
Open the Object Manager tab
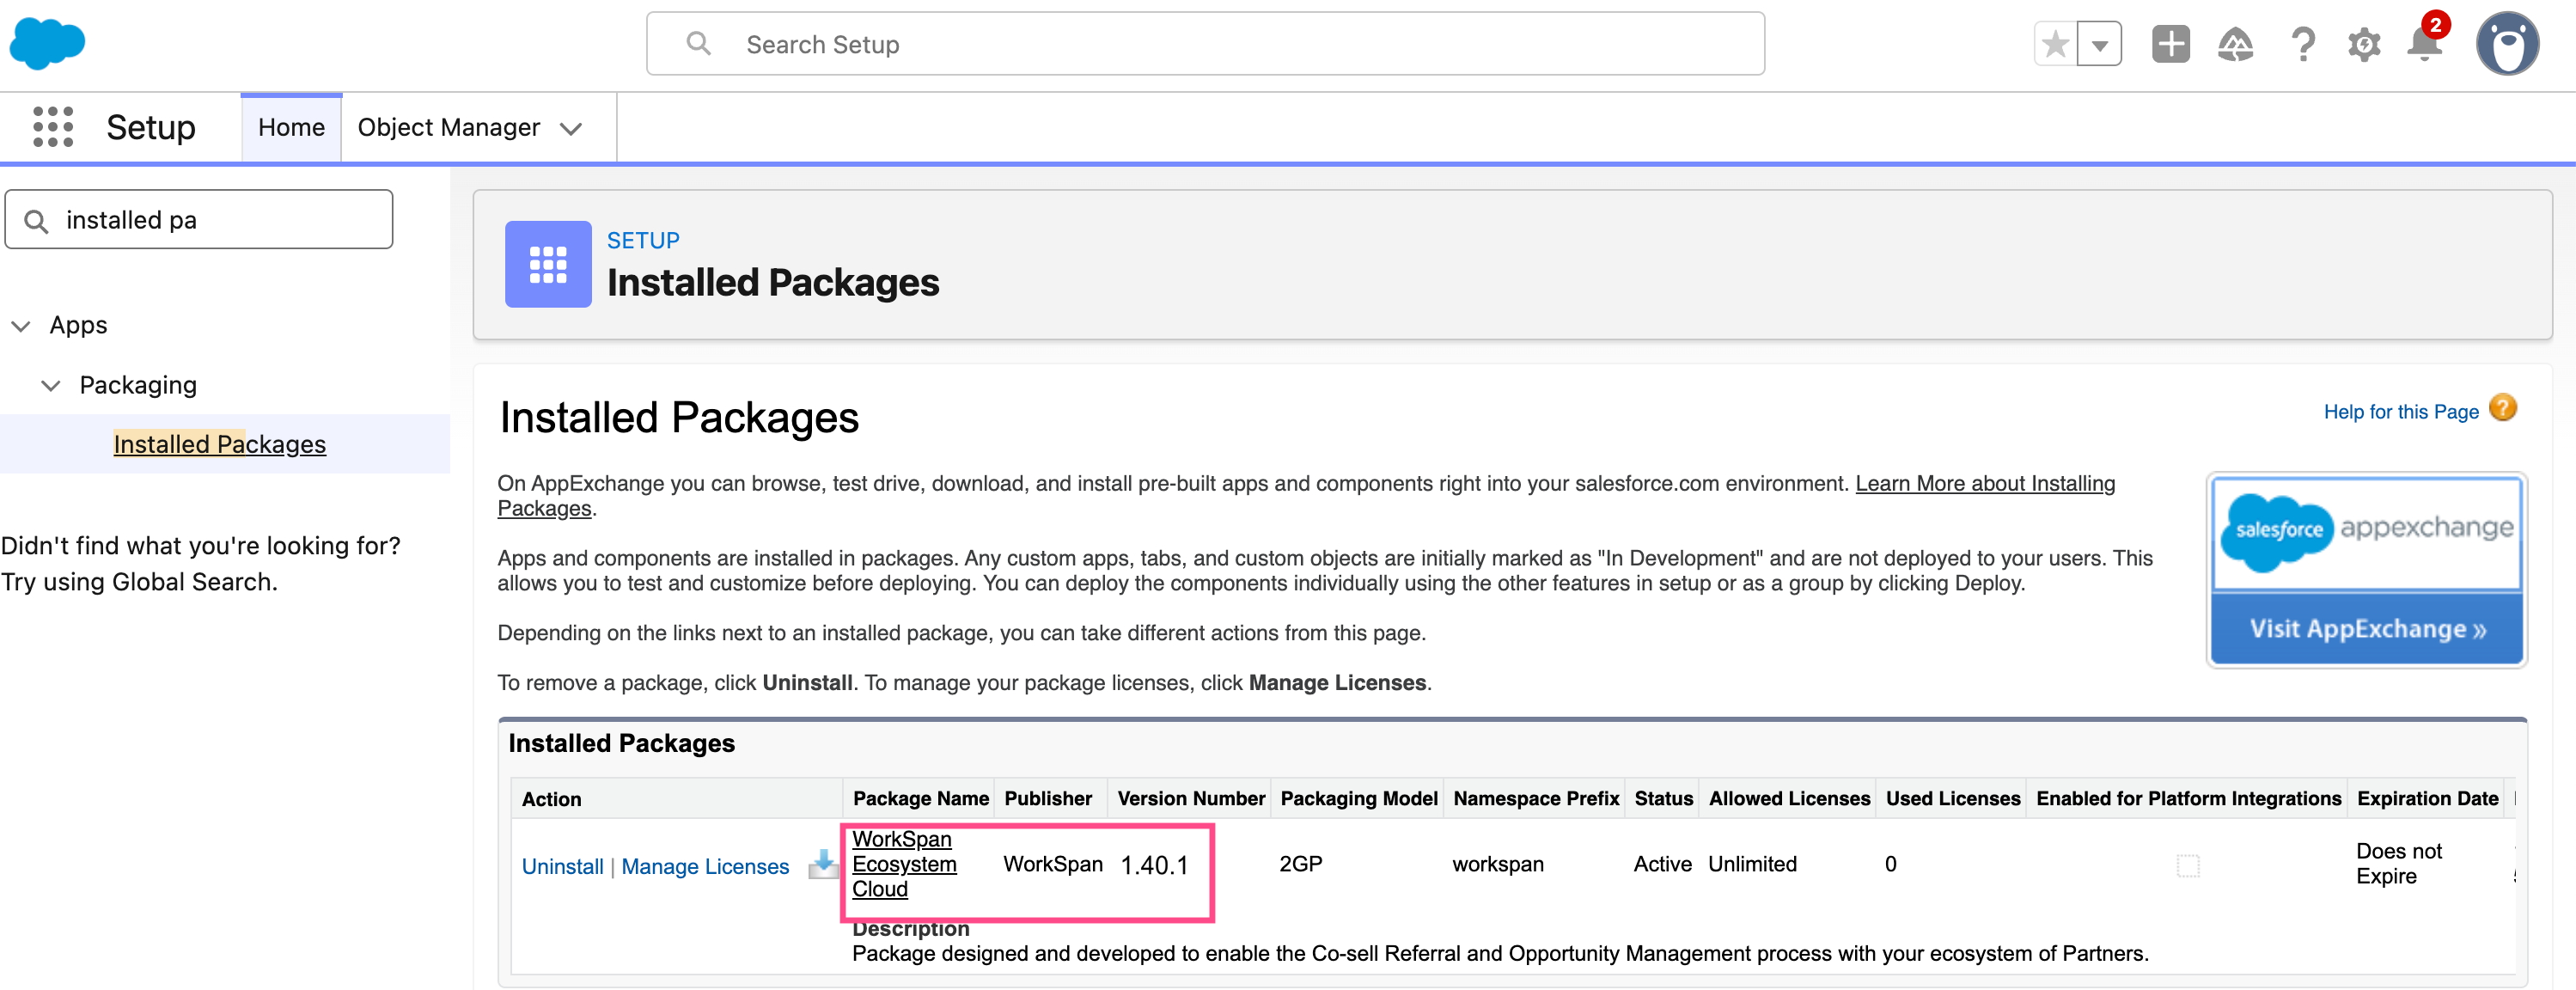449,127
